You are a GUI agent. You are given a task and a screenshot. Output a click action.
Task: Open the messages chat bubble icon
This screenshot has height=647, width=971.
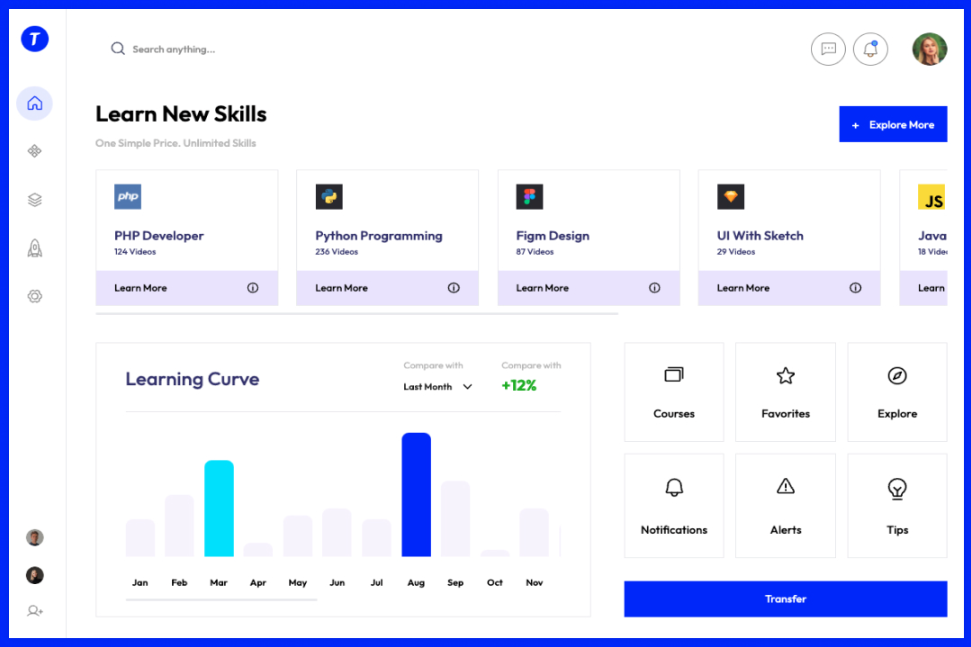pyautogui.click(x=828, y=48)
